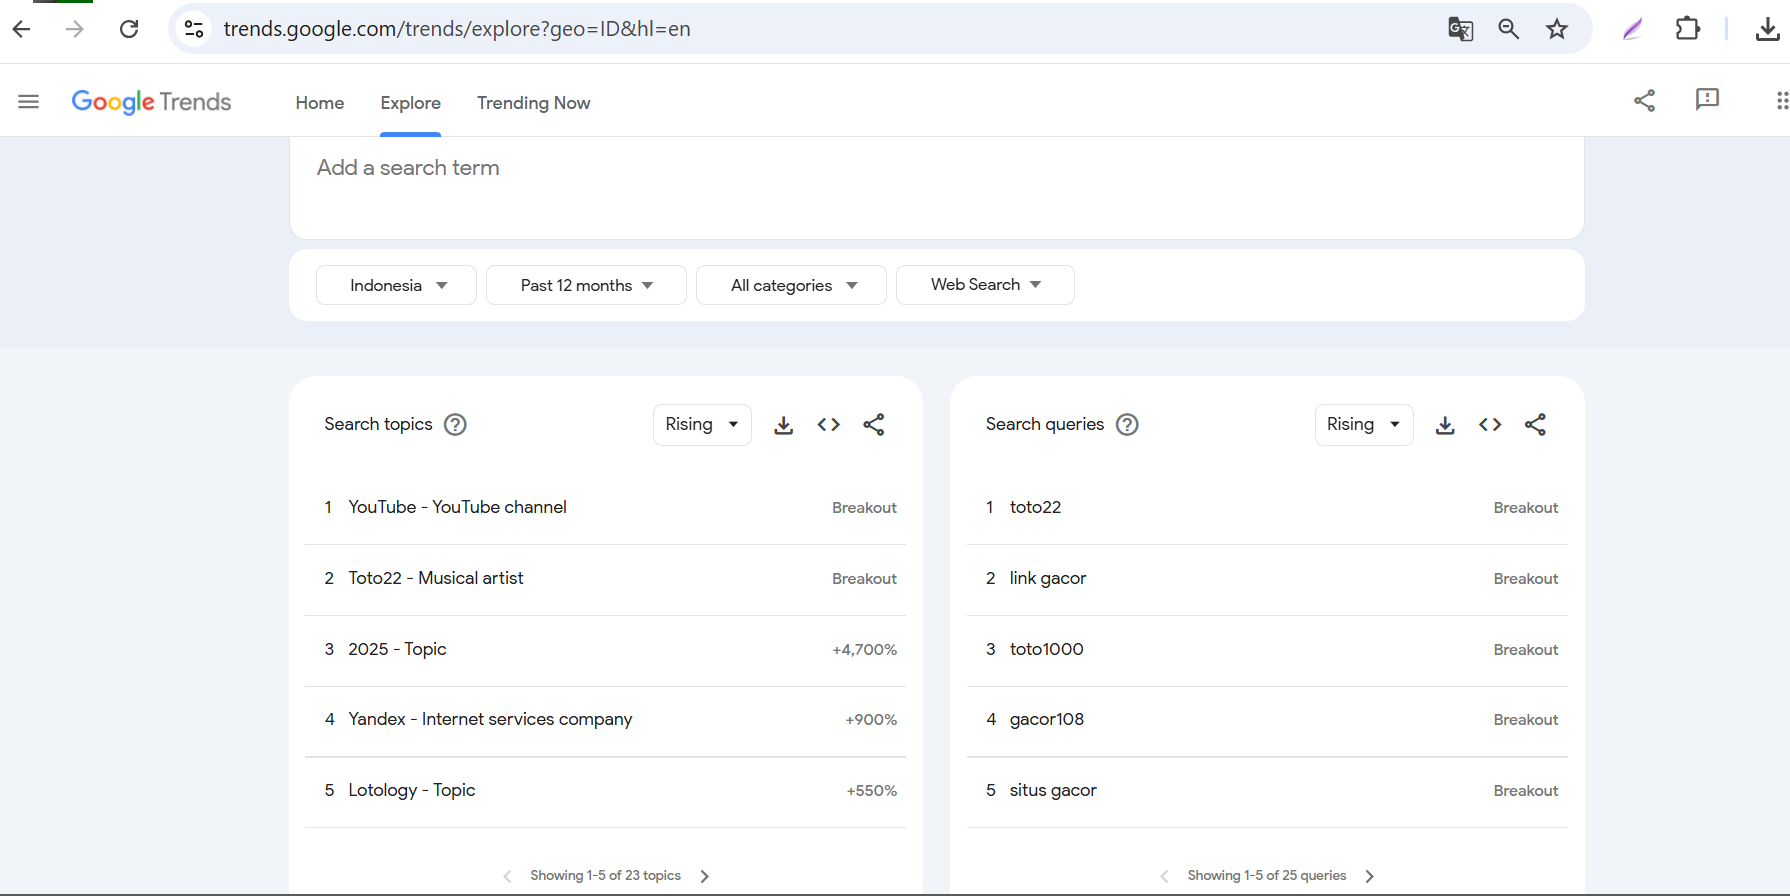Go to next page of search queries
The width and height of the screenshot is (1790, 896).
[1370, 876]
